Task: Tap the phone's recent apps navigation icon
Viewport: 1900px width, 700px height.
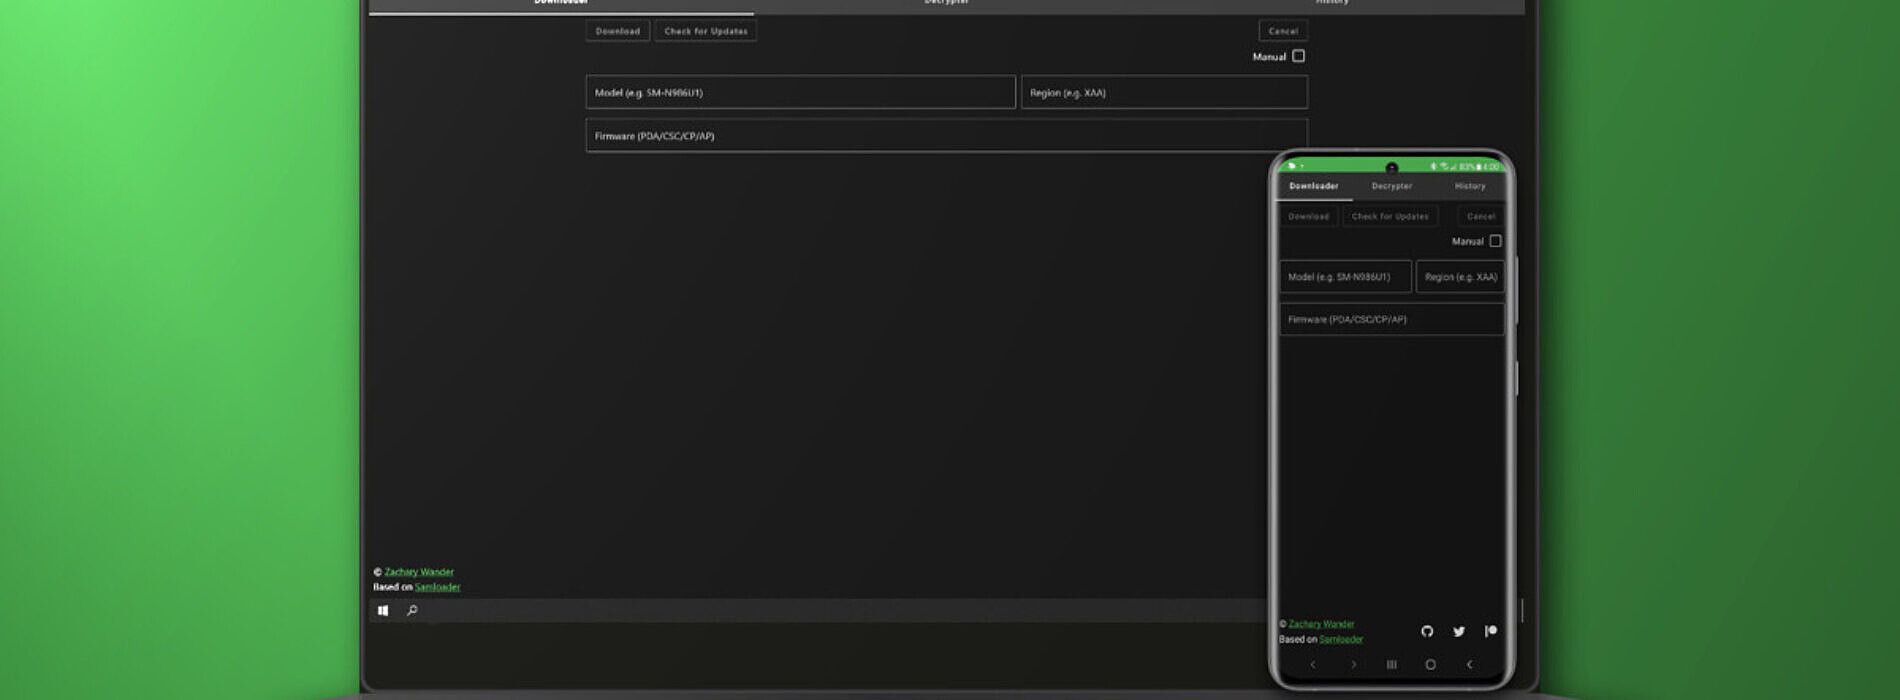Action: [x=1391, y=664]
